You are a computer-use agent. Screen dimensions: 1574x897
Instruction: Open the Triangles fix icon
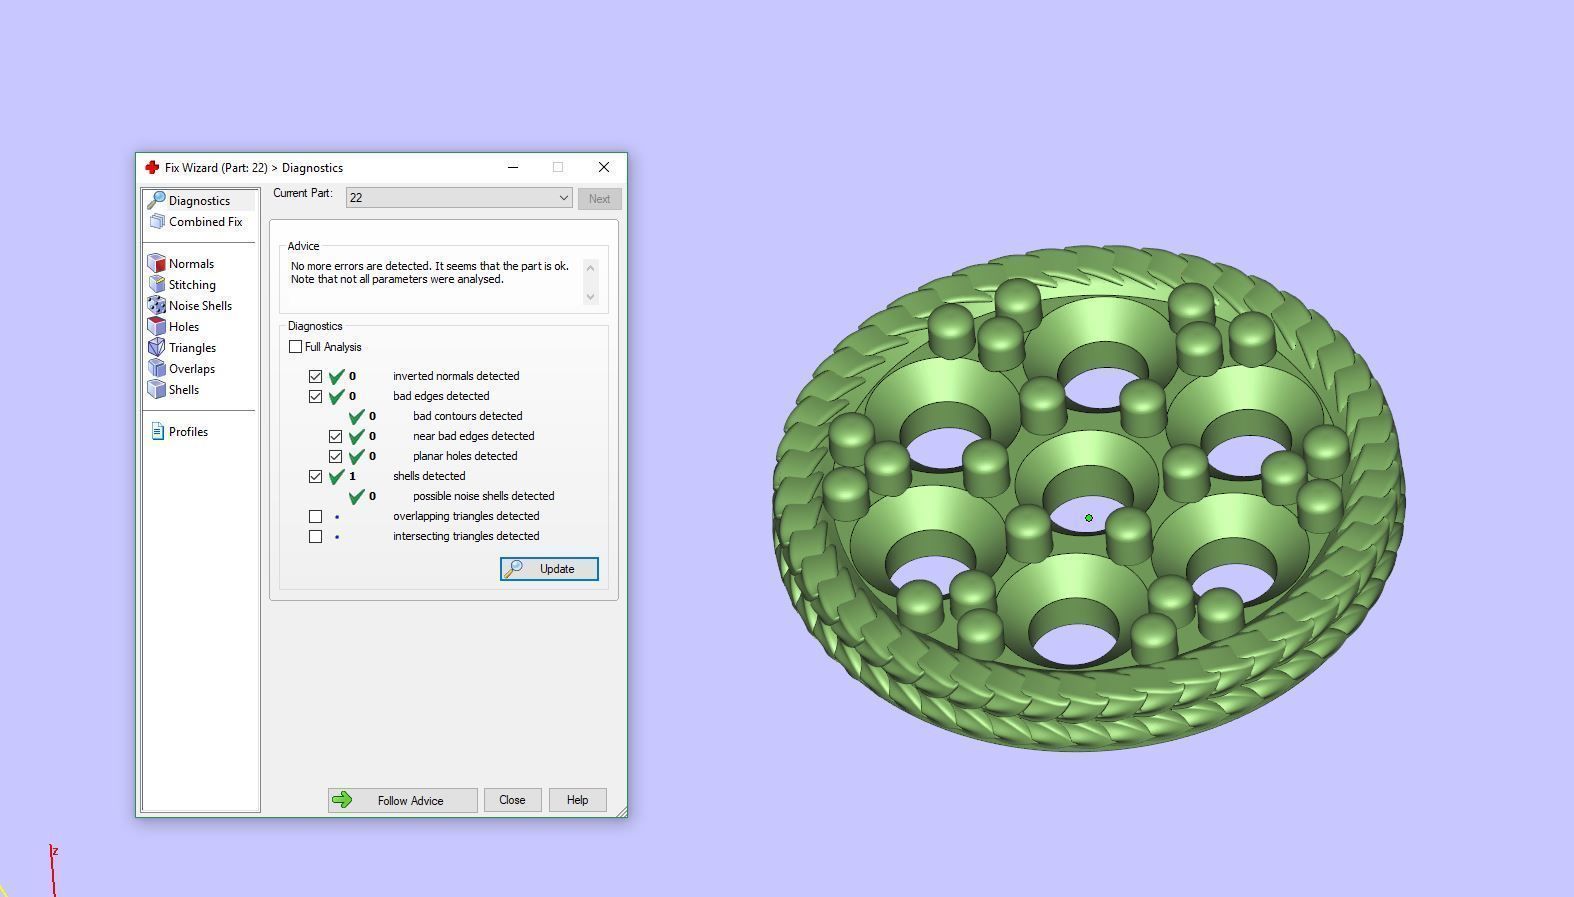point(156,348)
